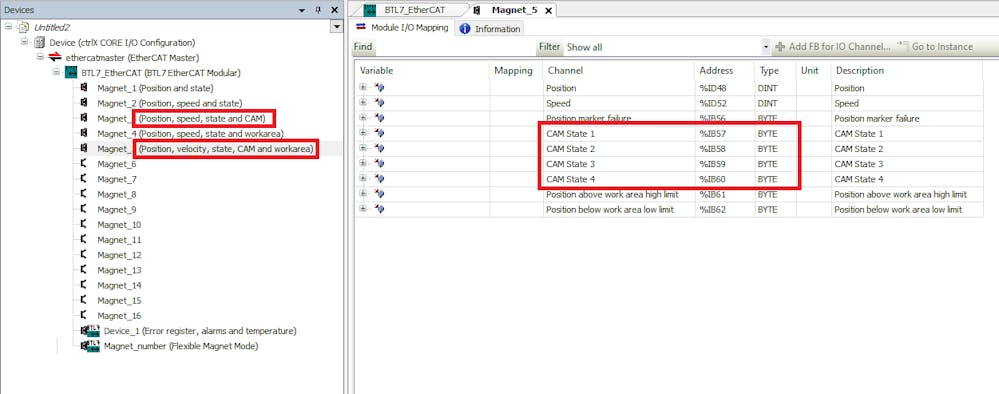
Task: Click the Go to Instance button
Action: tap(935, 47)
